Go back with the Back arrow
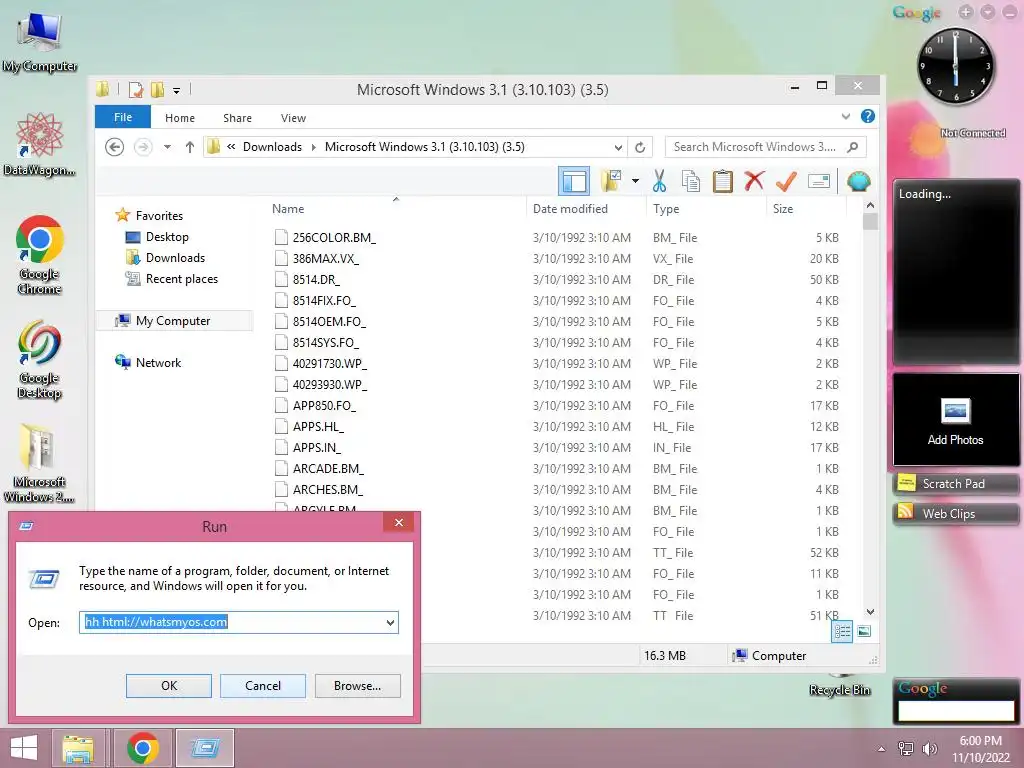The image size is (1024, 768). coord(114,147)
